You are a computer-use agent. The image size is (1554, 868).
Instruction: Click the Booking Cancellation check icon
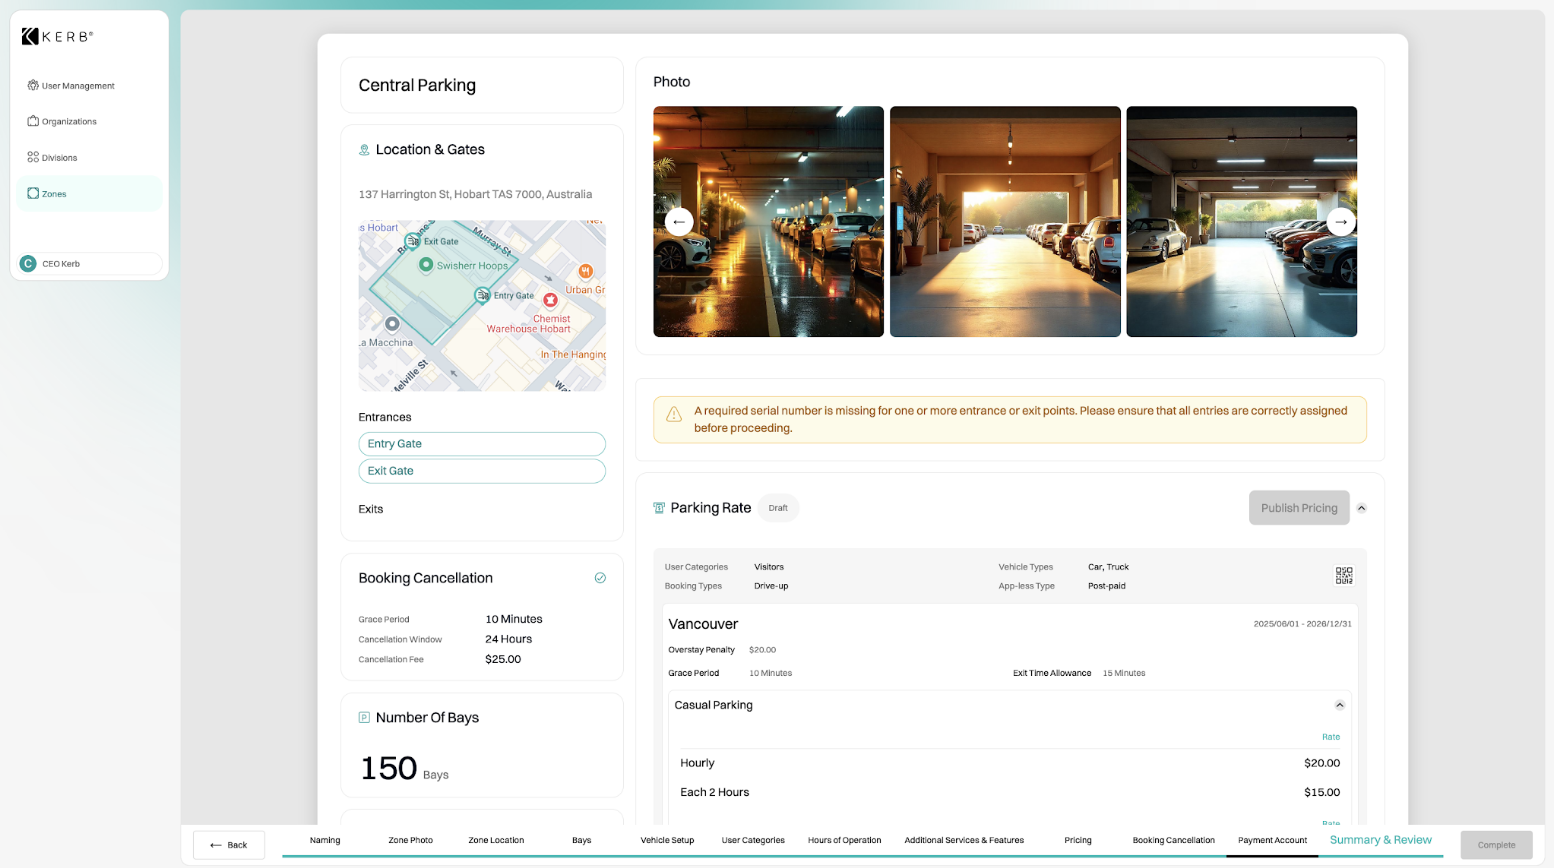[600, 578]
